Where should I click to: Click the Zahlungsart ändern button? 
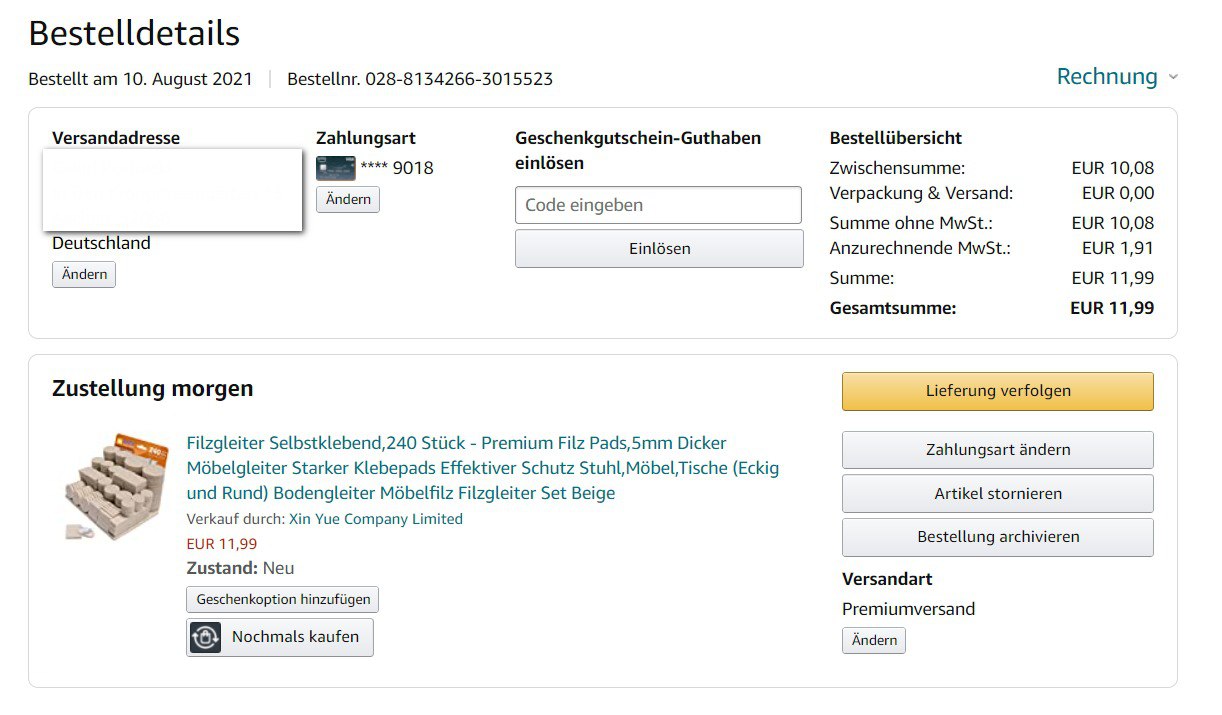click(997, 450)
